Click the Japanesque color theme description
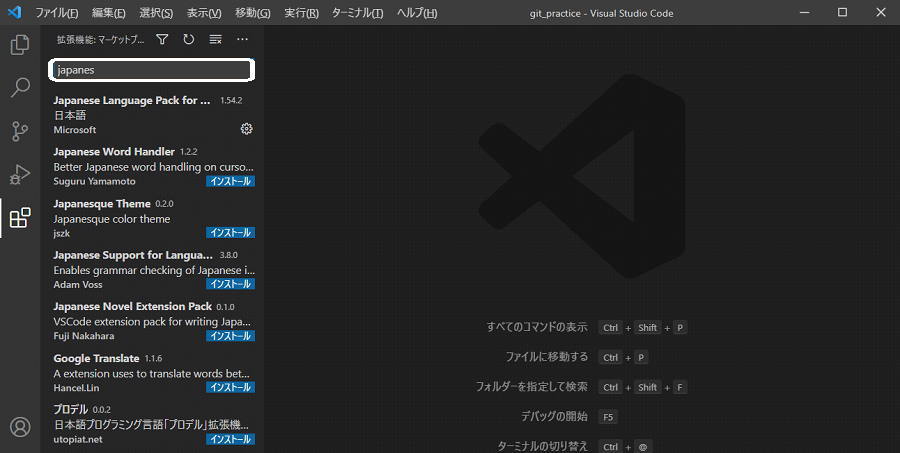 tap(112, 219)
